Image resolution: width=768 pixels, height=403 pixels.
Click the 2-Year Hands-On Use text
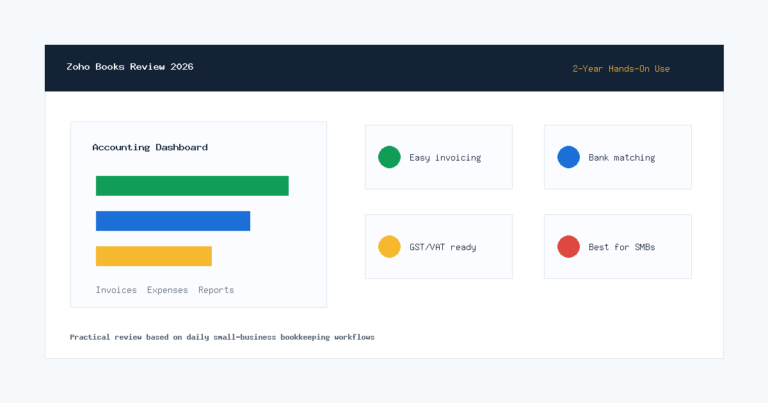621,69
